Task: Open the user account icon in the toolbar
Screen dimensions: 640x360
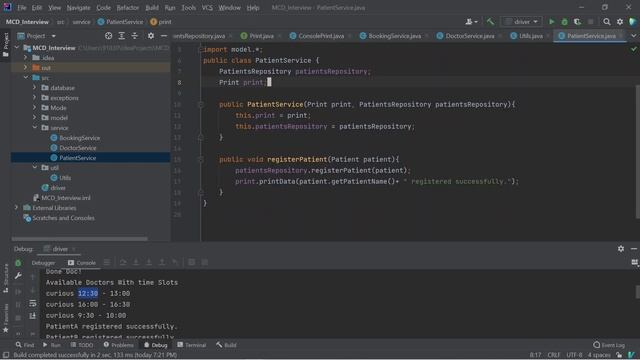Action: click(471, 22)
